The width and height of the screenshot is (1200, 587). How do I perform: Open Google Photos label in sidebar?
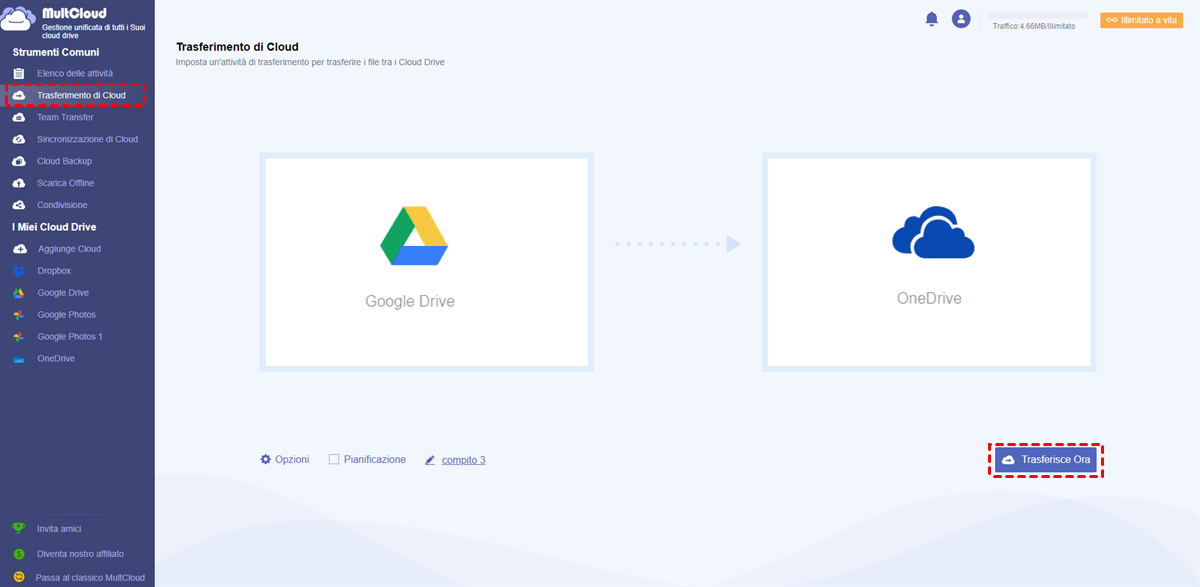[67, 315]
